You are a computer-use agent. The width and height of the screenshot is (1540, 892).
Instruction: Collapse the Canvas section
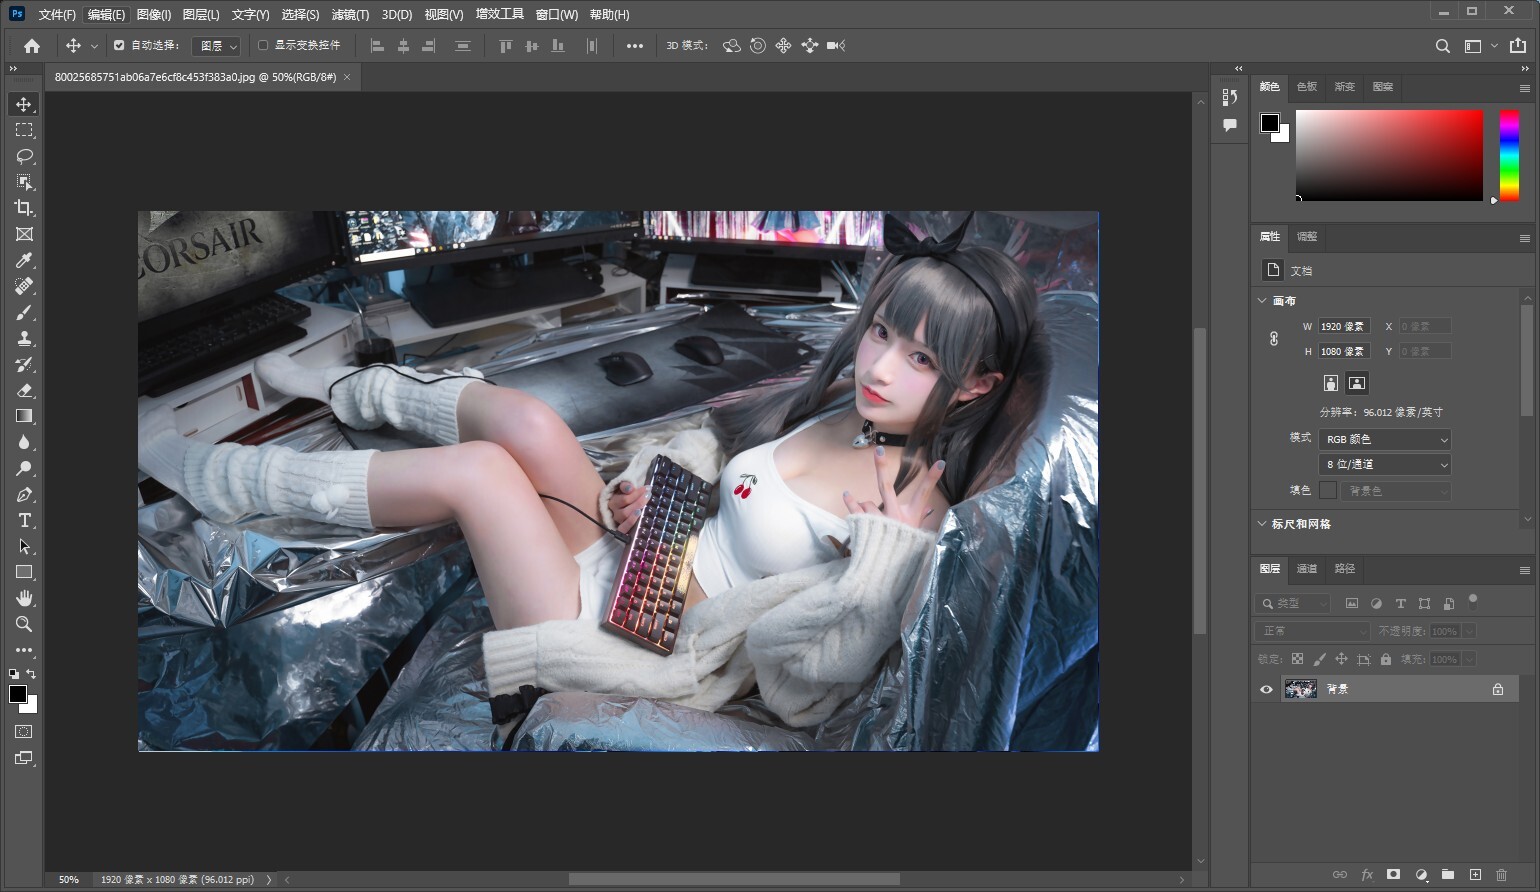click(1262, 300)
